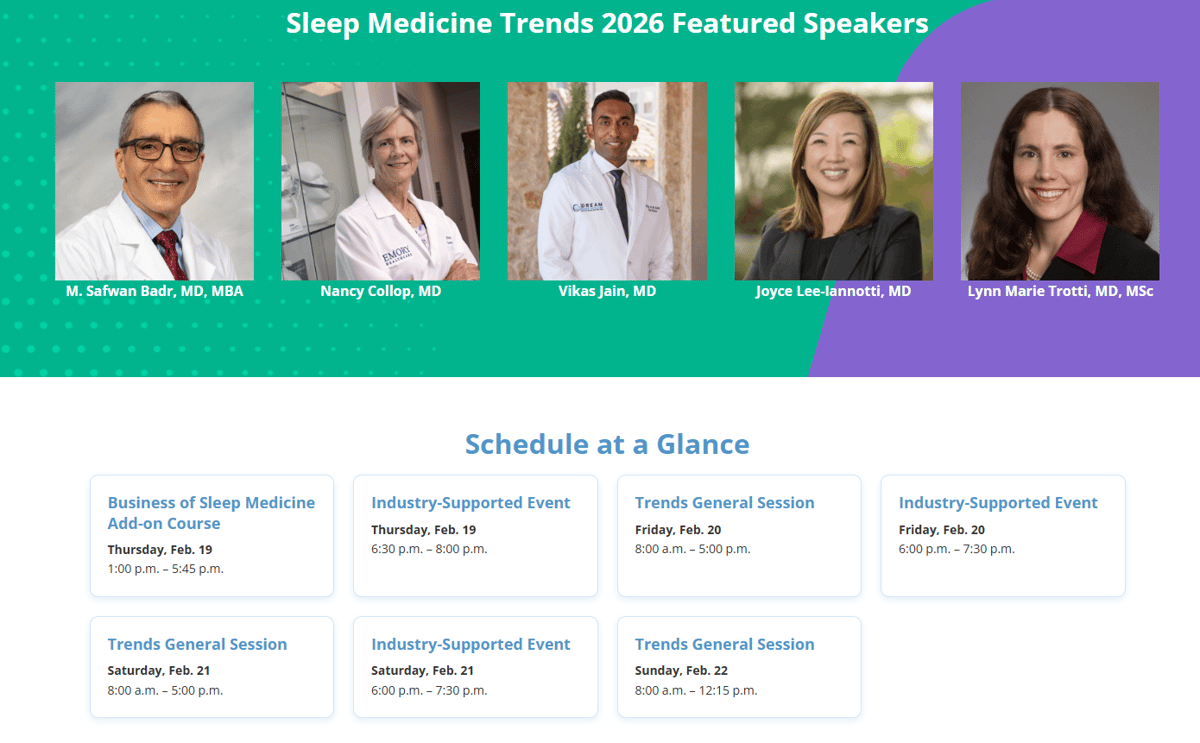Click the 1:00 p.m. – 5:45 p.m. time text
The image size is (1200, 743).
pyautogui.click(x=165, y=569)
